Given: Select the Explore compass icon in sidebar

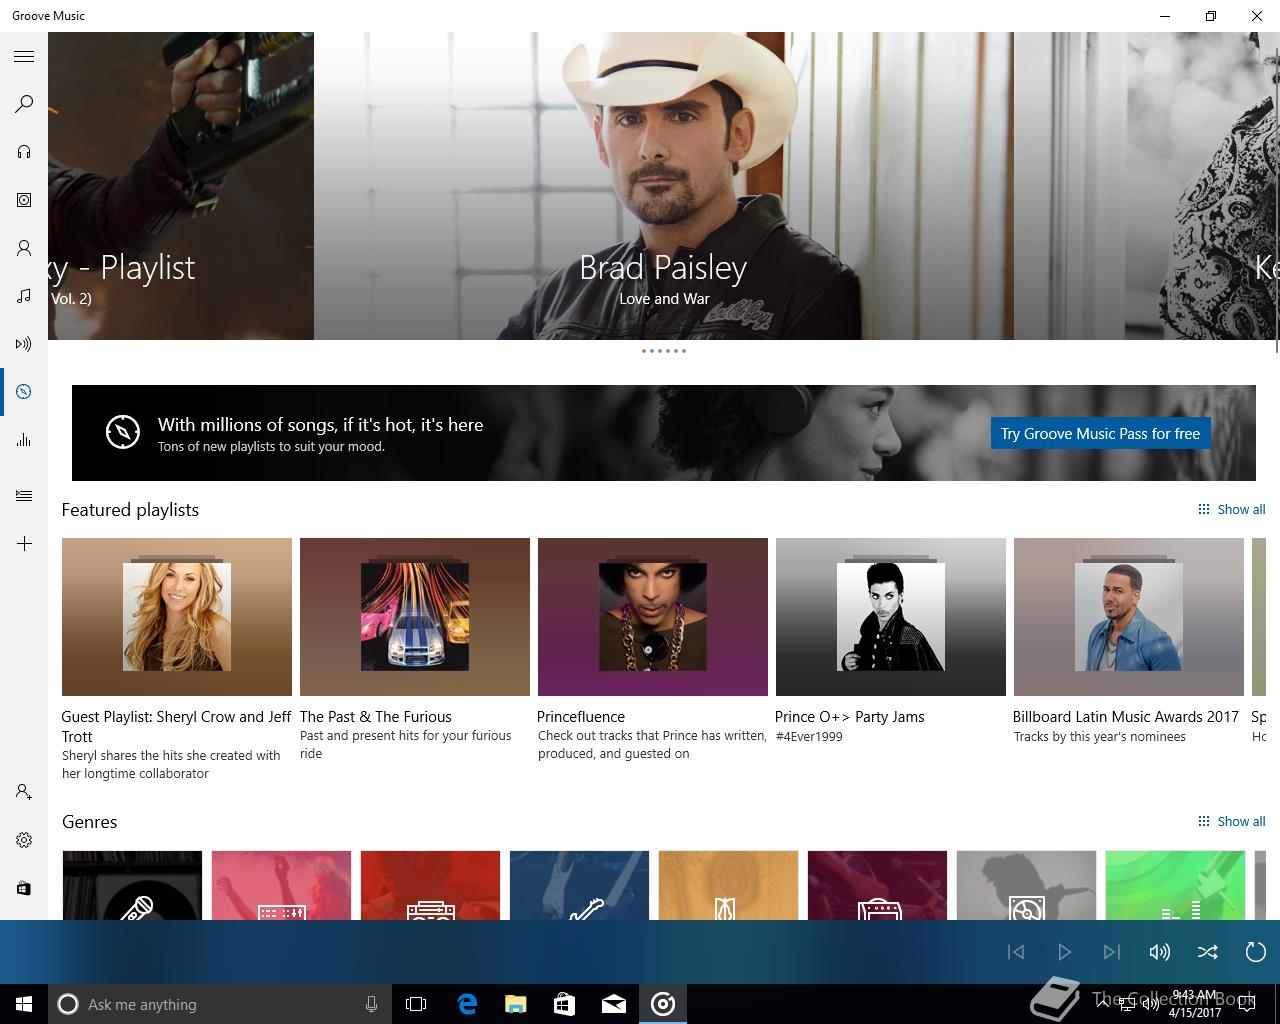Looking at the screenshot, I should pos(24,392).
